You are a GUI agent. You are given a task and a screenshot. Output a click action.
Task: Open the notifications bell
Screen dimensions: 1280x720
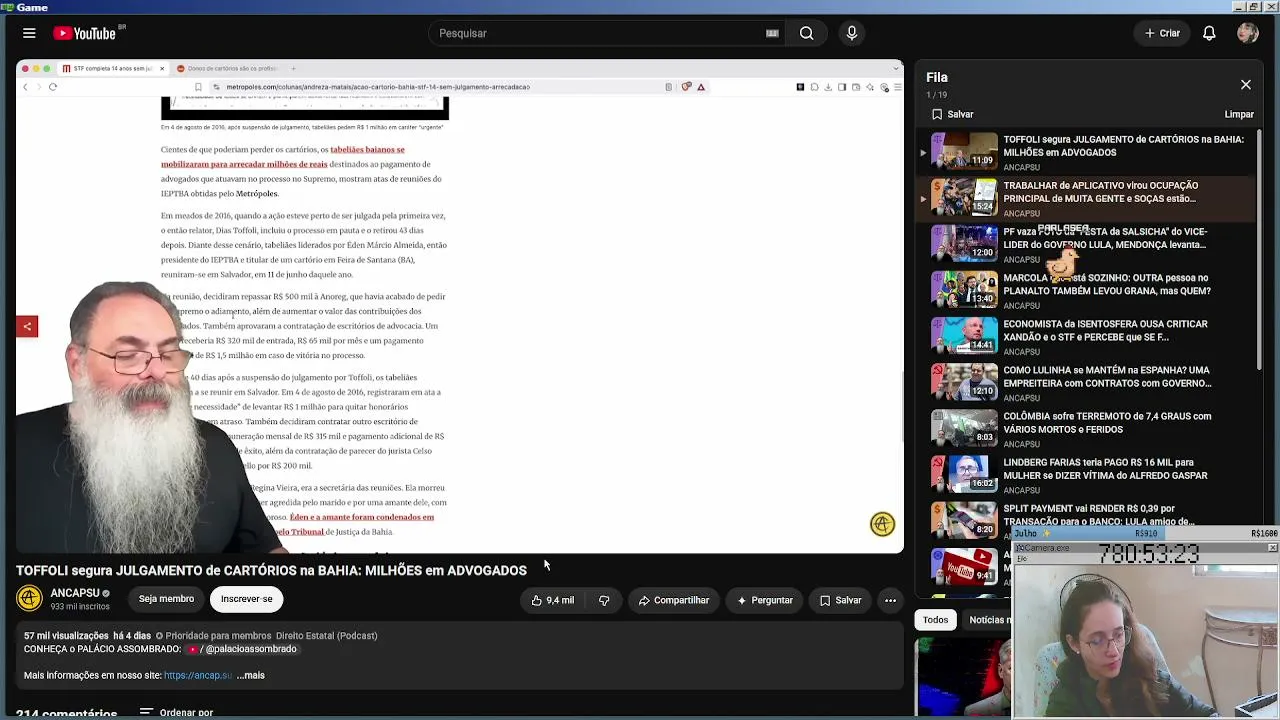coord(1209,33)
